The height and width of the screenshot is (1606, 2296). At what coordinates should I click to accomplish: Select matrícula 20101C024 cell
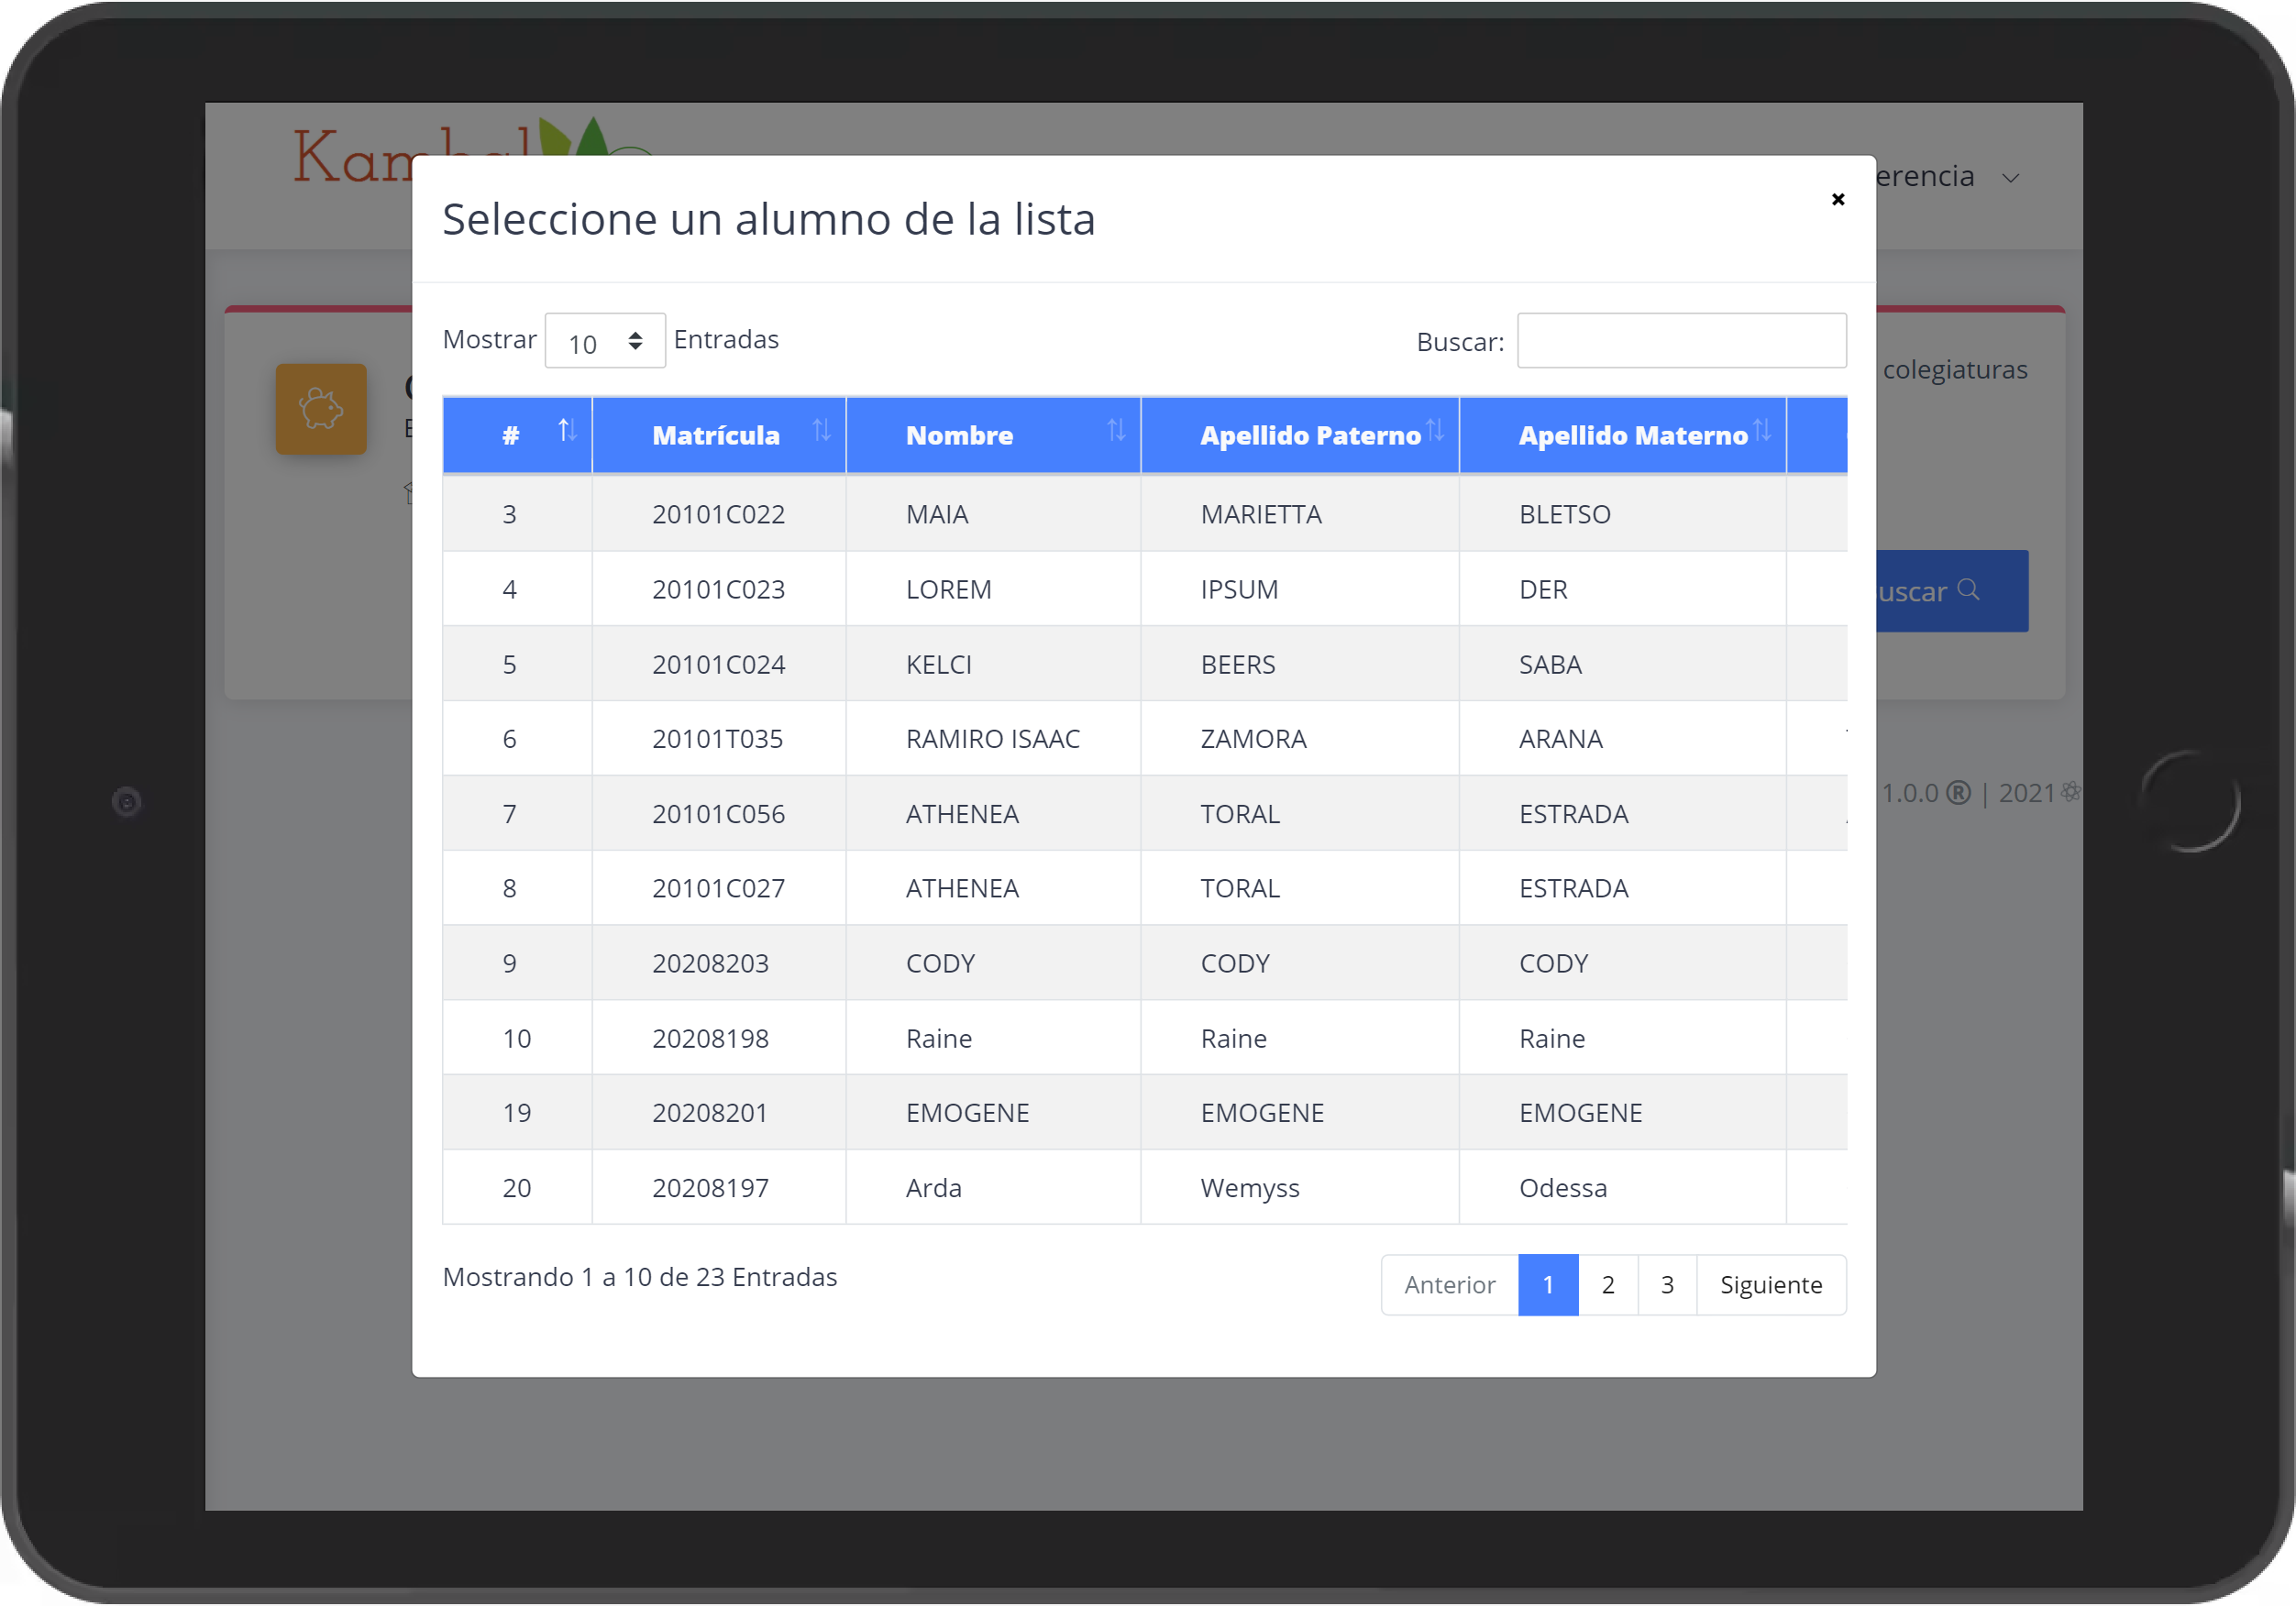718,664
